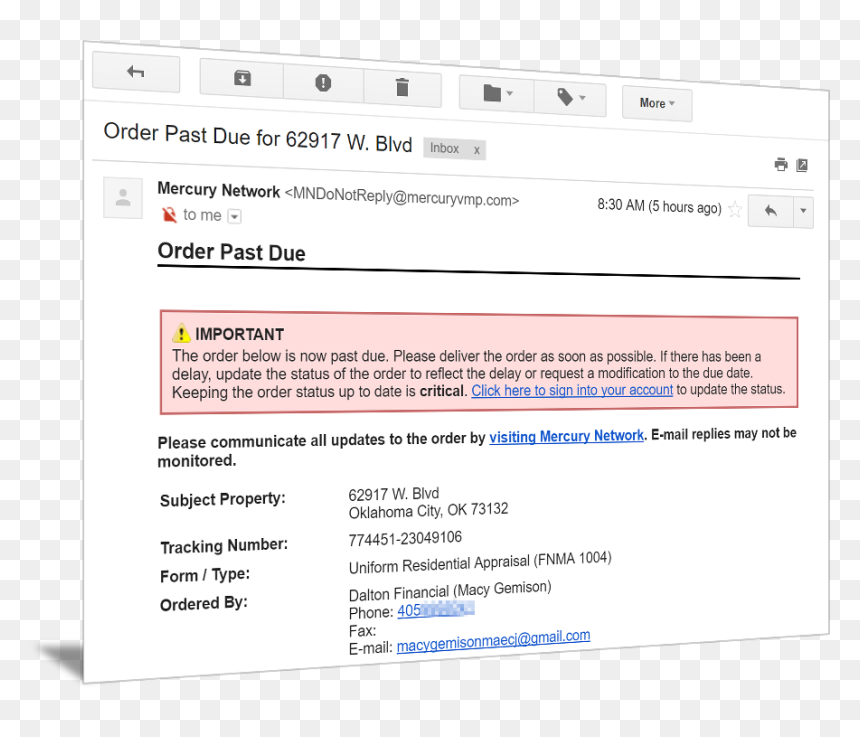Image resolution: width=860 pixels, height=737 pixels.
Task: Archive the email with archive icon
Action: 242,78
